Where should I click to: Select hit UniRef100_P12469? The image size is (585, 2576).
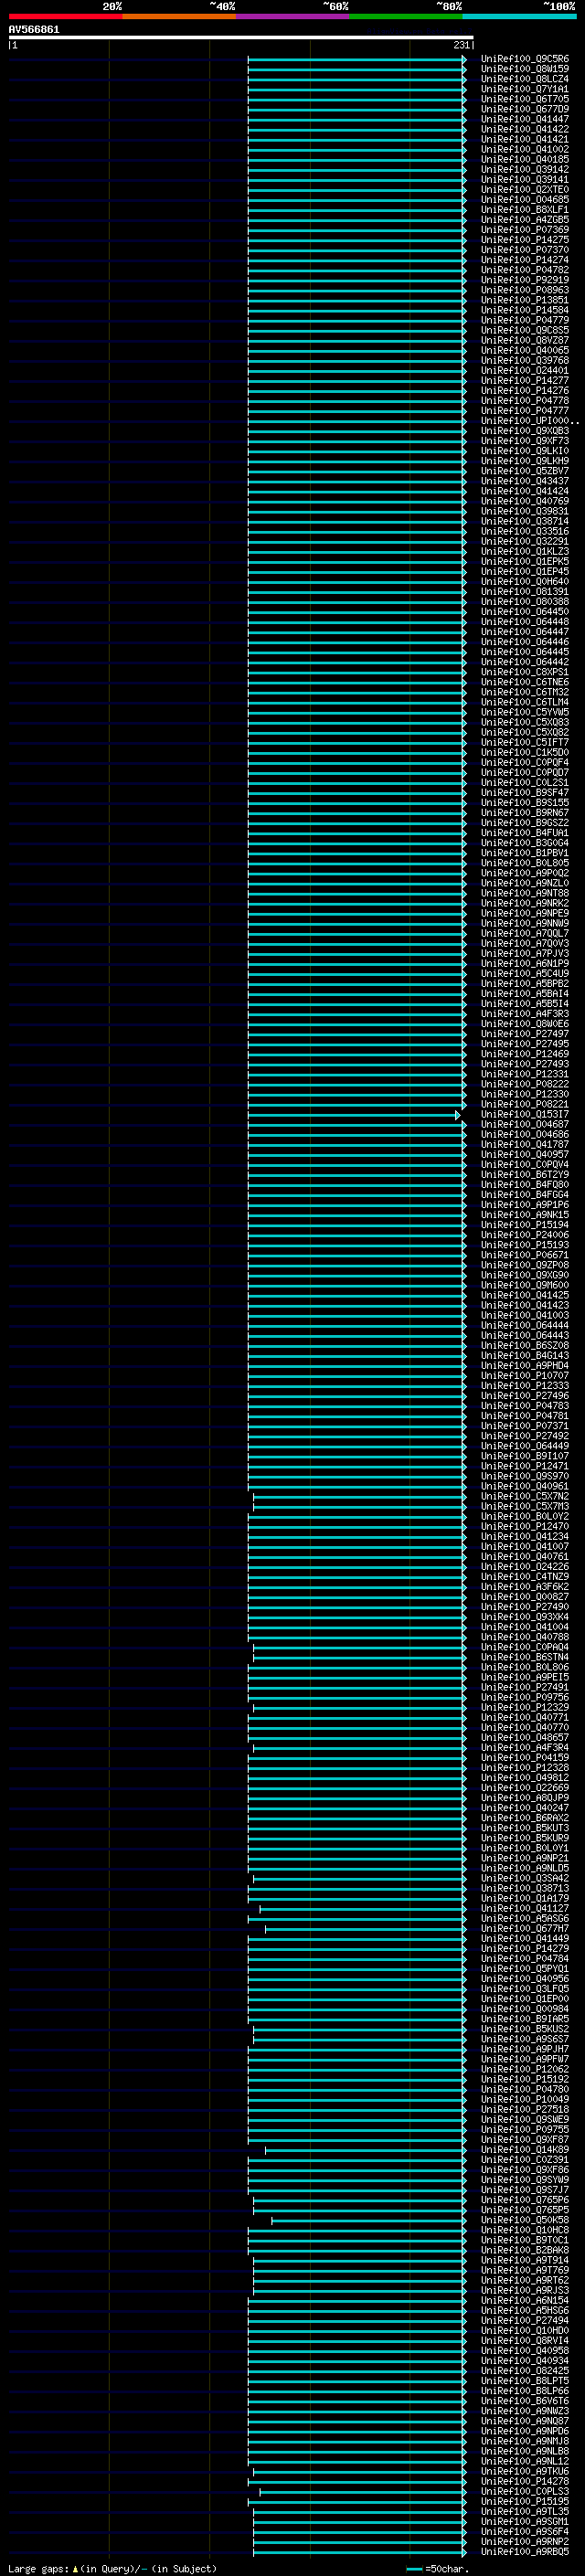click(x=524, y=1054)
